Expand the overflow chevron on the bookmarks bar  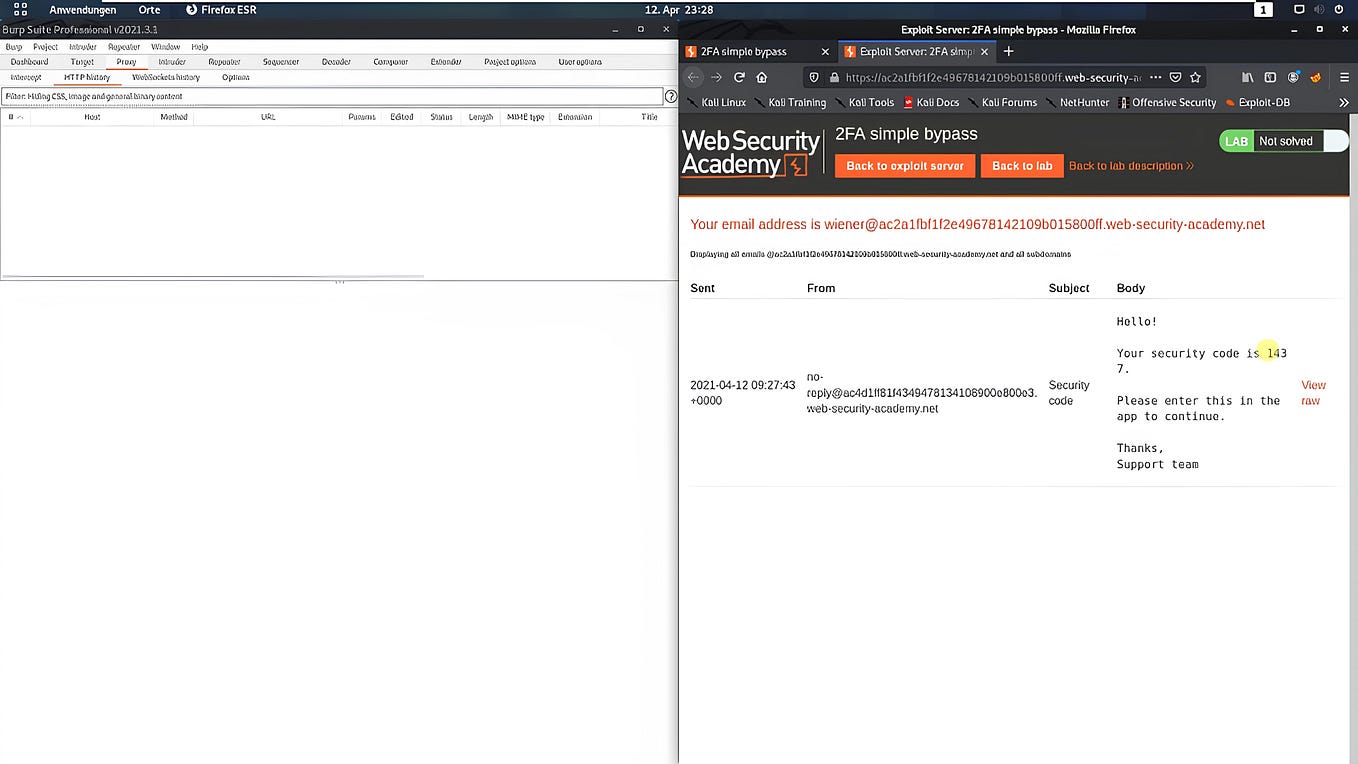click(x=1345, y=102)
